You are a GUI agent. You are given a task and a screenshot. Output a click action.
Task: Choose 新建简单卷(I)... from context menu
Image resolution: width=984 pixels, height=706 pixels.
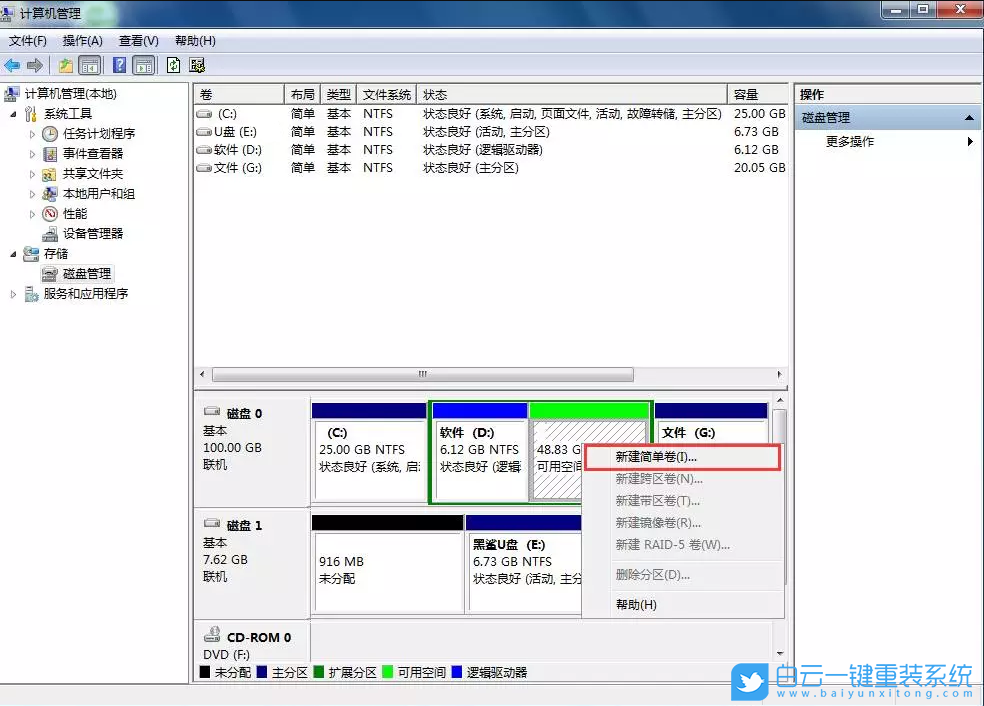[x=656, y=456]
